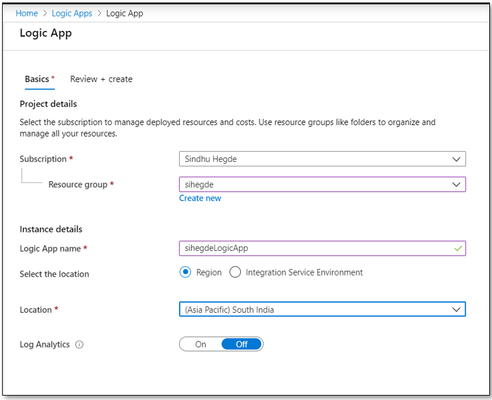This screenshot has height=400, width=492.
Task: Click the Create new resource group link
Action: pos(200,198)
